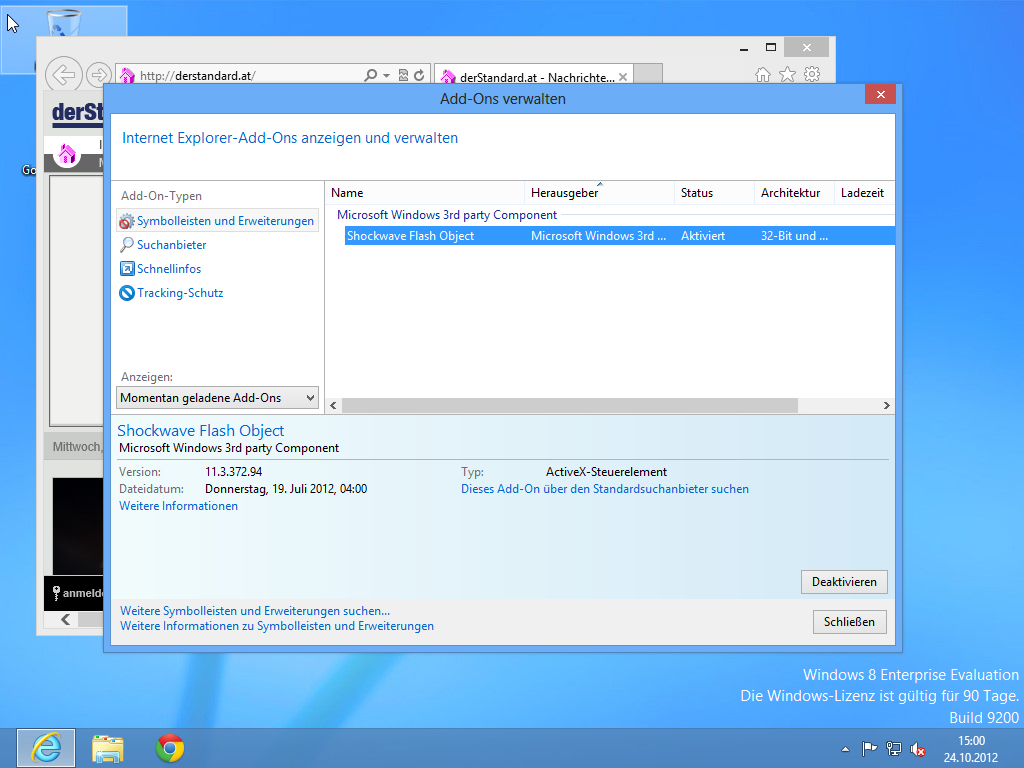Image resolution: width=1024 pixels, height=768 pixels.
Task: Sort by the Herausgeber column header
Action: point(599,193)
